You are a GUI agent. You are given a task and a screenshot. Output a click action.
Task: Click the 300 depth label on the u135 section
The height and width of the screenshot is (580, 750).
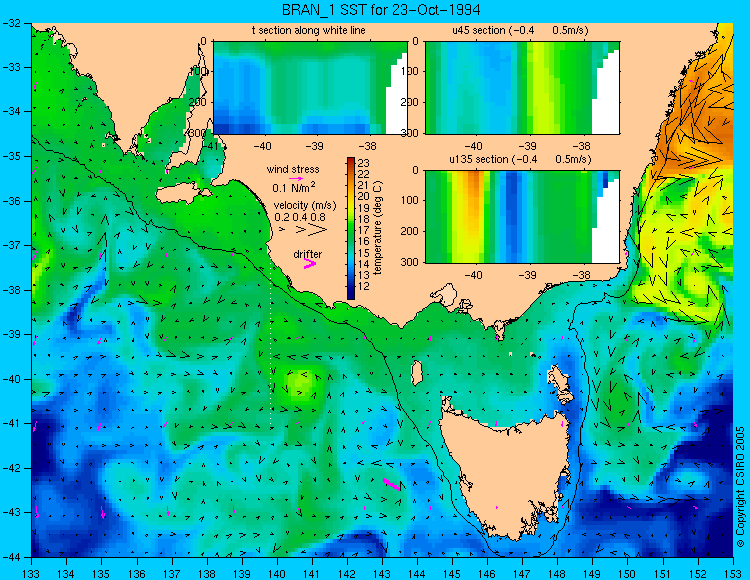click(410, 262)
